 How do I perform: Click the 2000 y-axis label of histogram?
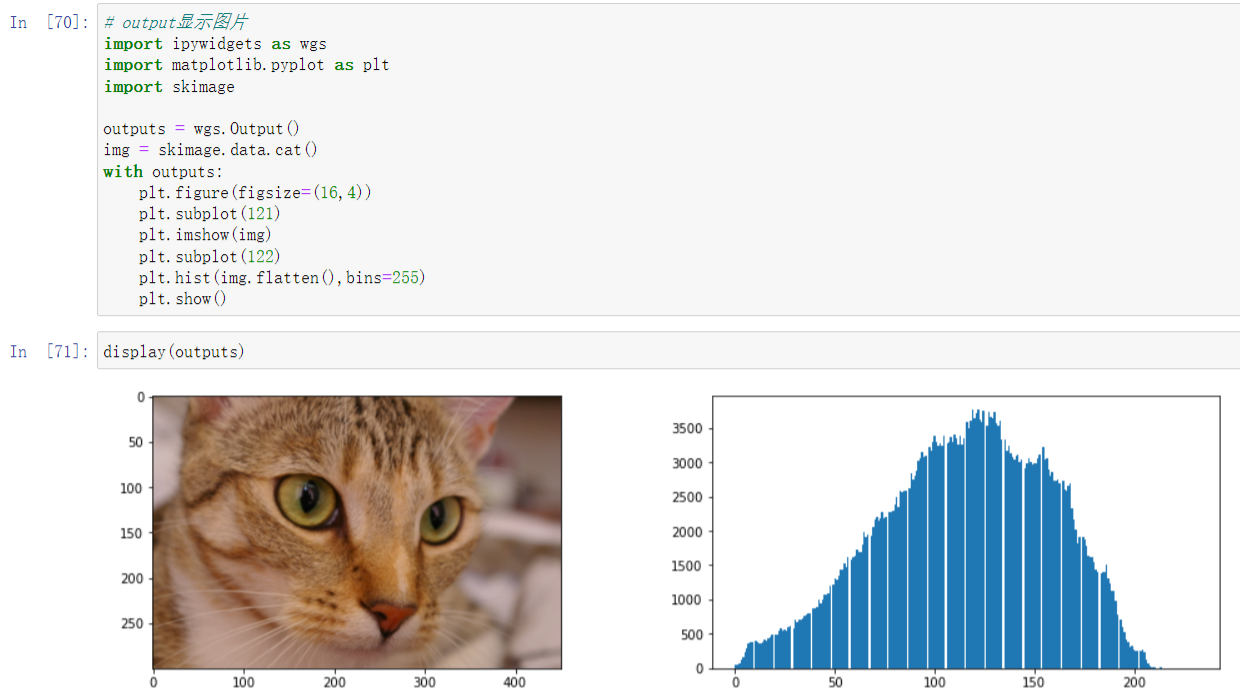[x=686, y=532]
